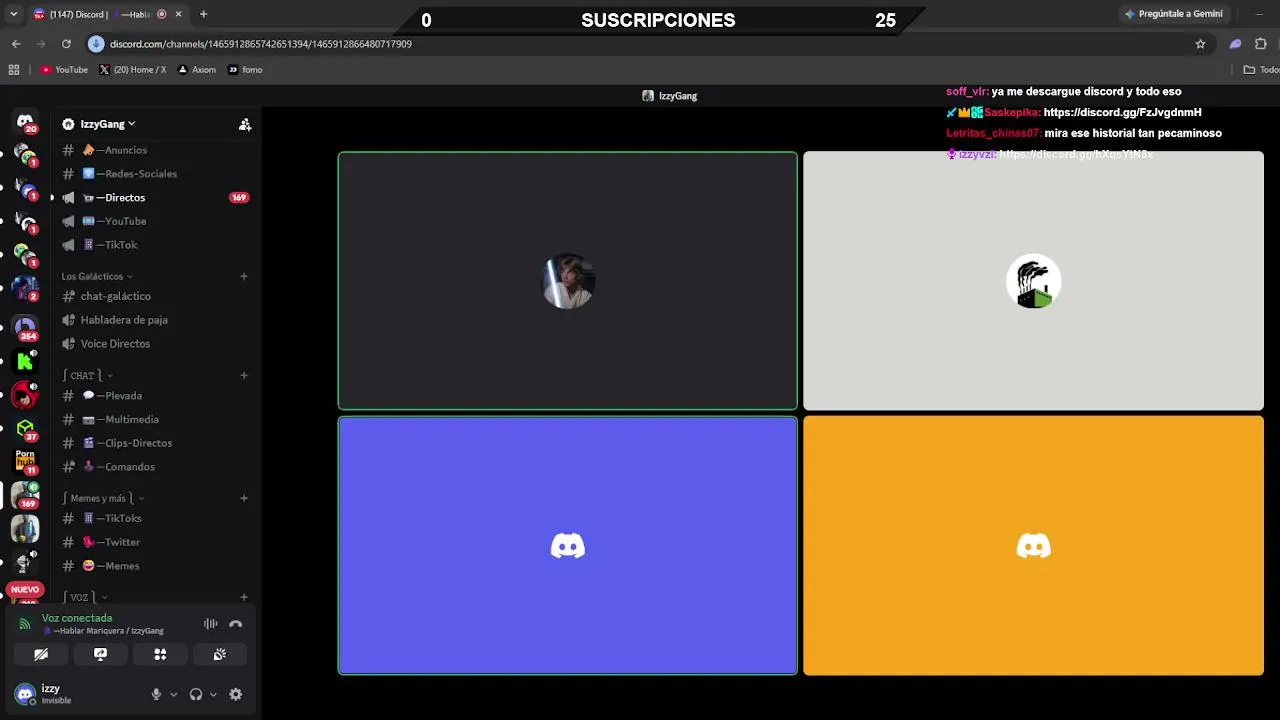
Task: Open the browser tab search dropdown
Action: [x=14, y=14]
